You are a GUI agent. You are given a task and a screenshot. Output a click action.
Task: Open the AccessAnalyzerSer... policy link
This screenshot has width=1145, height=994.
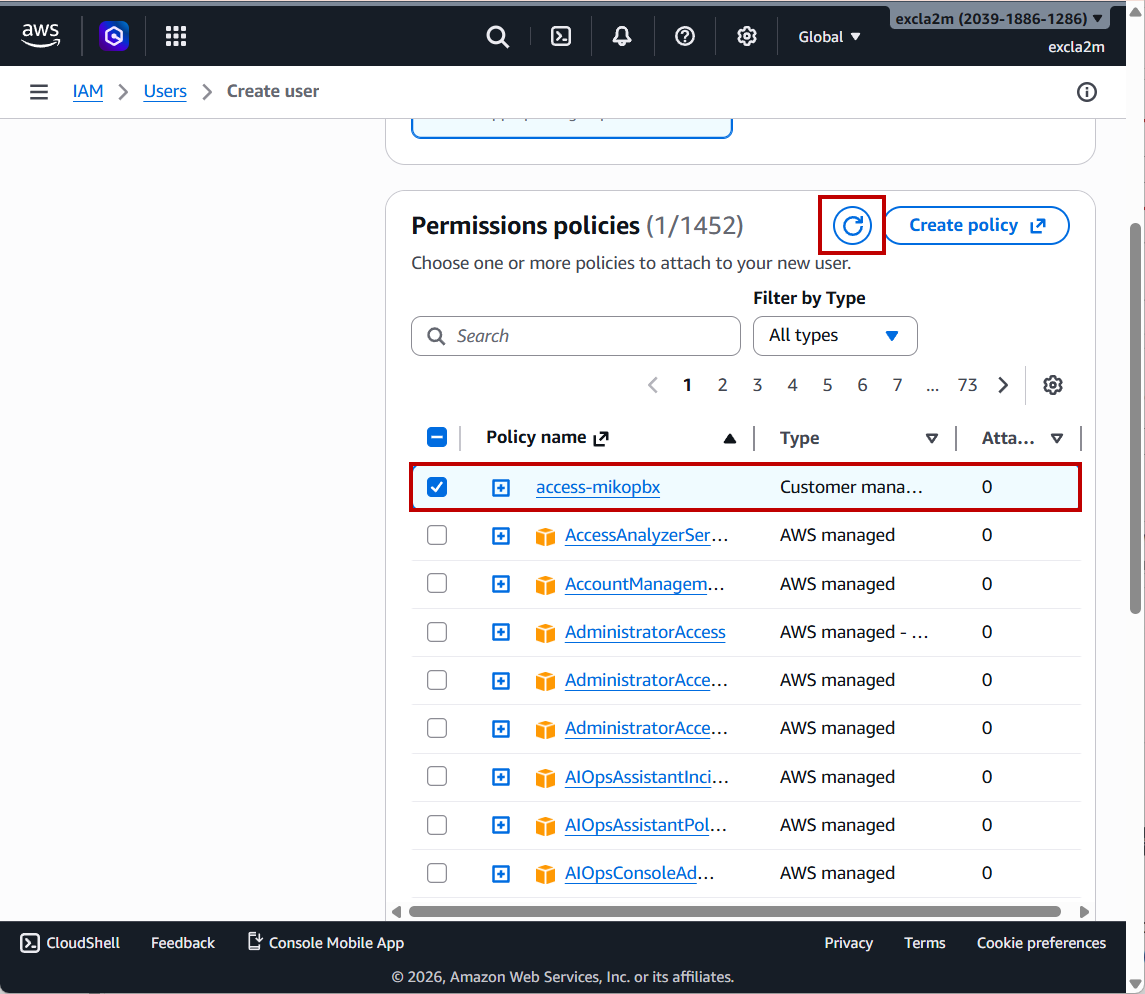tap(646, 535)
